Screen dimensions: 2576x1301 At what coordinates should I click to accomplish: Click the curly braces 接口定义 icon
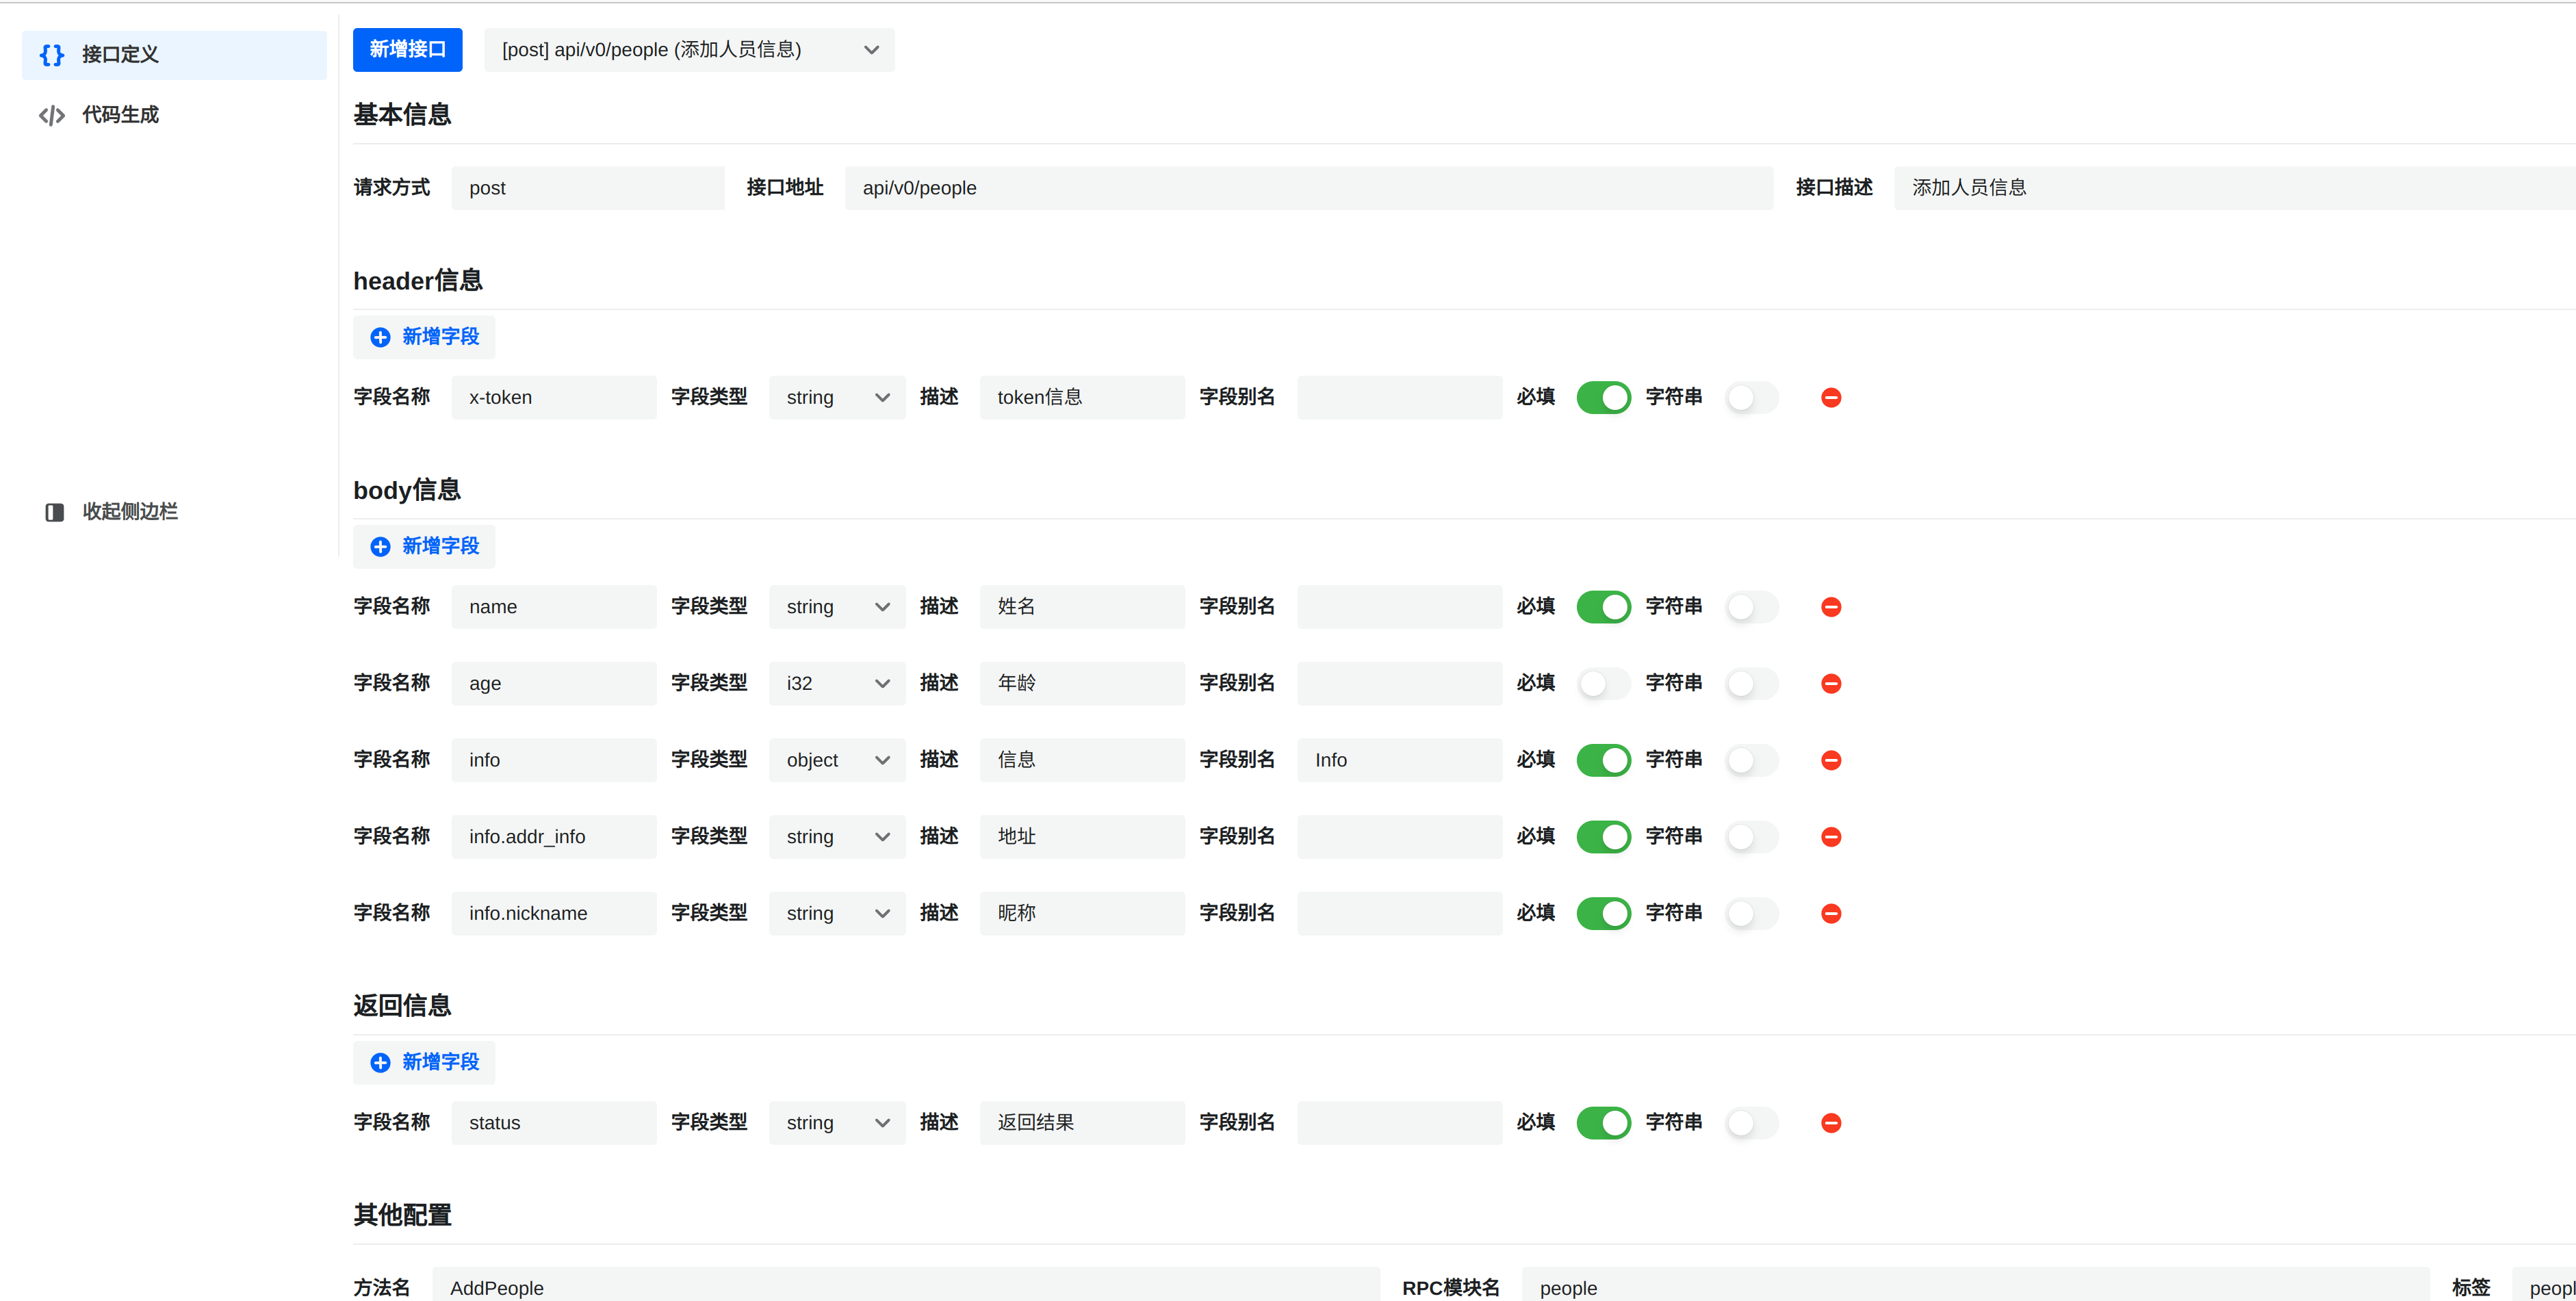point(52,55)
